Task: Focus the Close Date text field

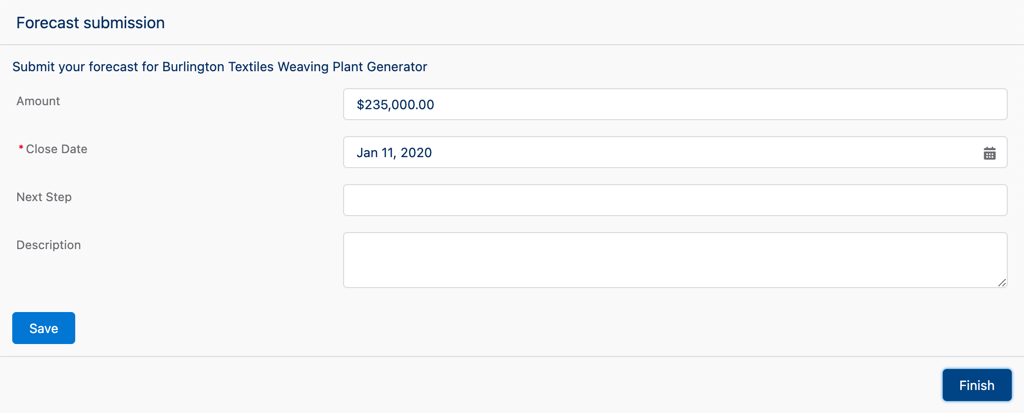Action: click(x=660, y=153)
